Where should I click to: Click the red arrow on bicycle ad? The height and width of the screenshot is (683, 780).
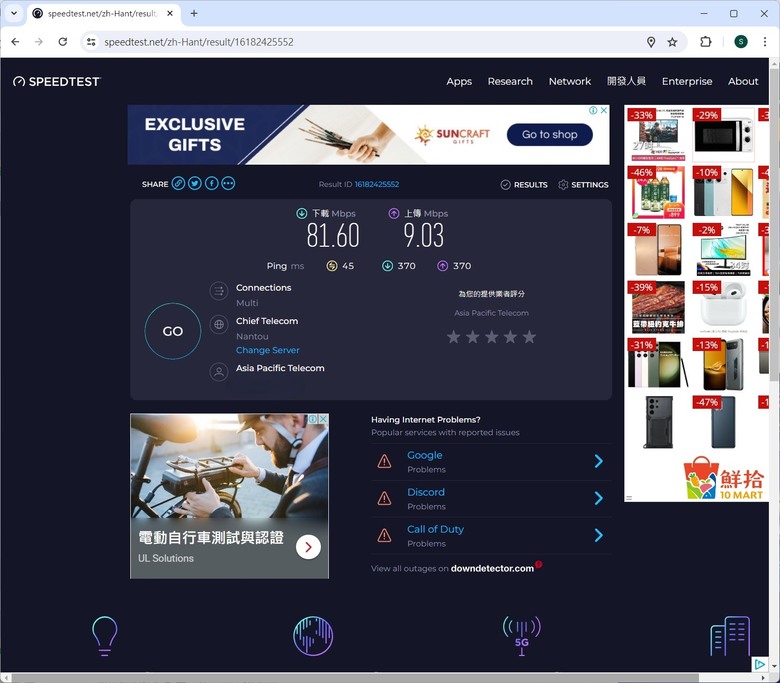[x=308, y=547]
